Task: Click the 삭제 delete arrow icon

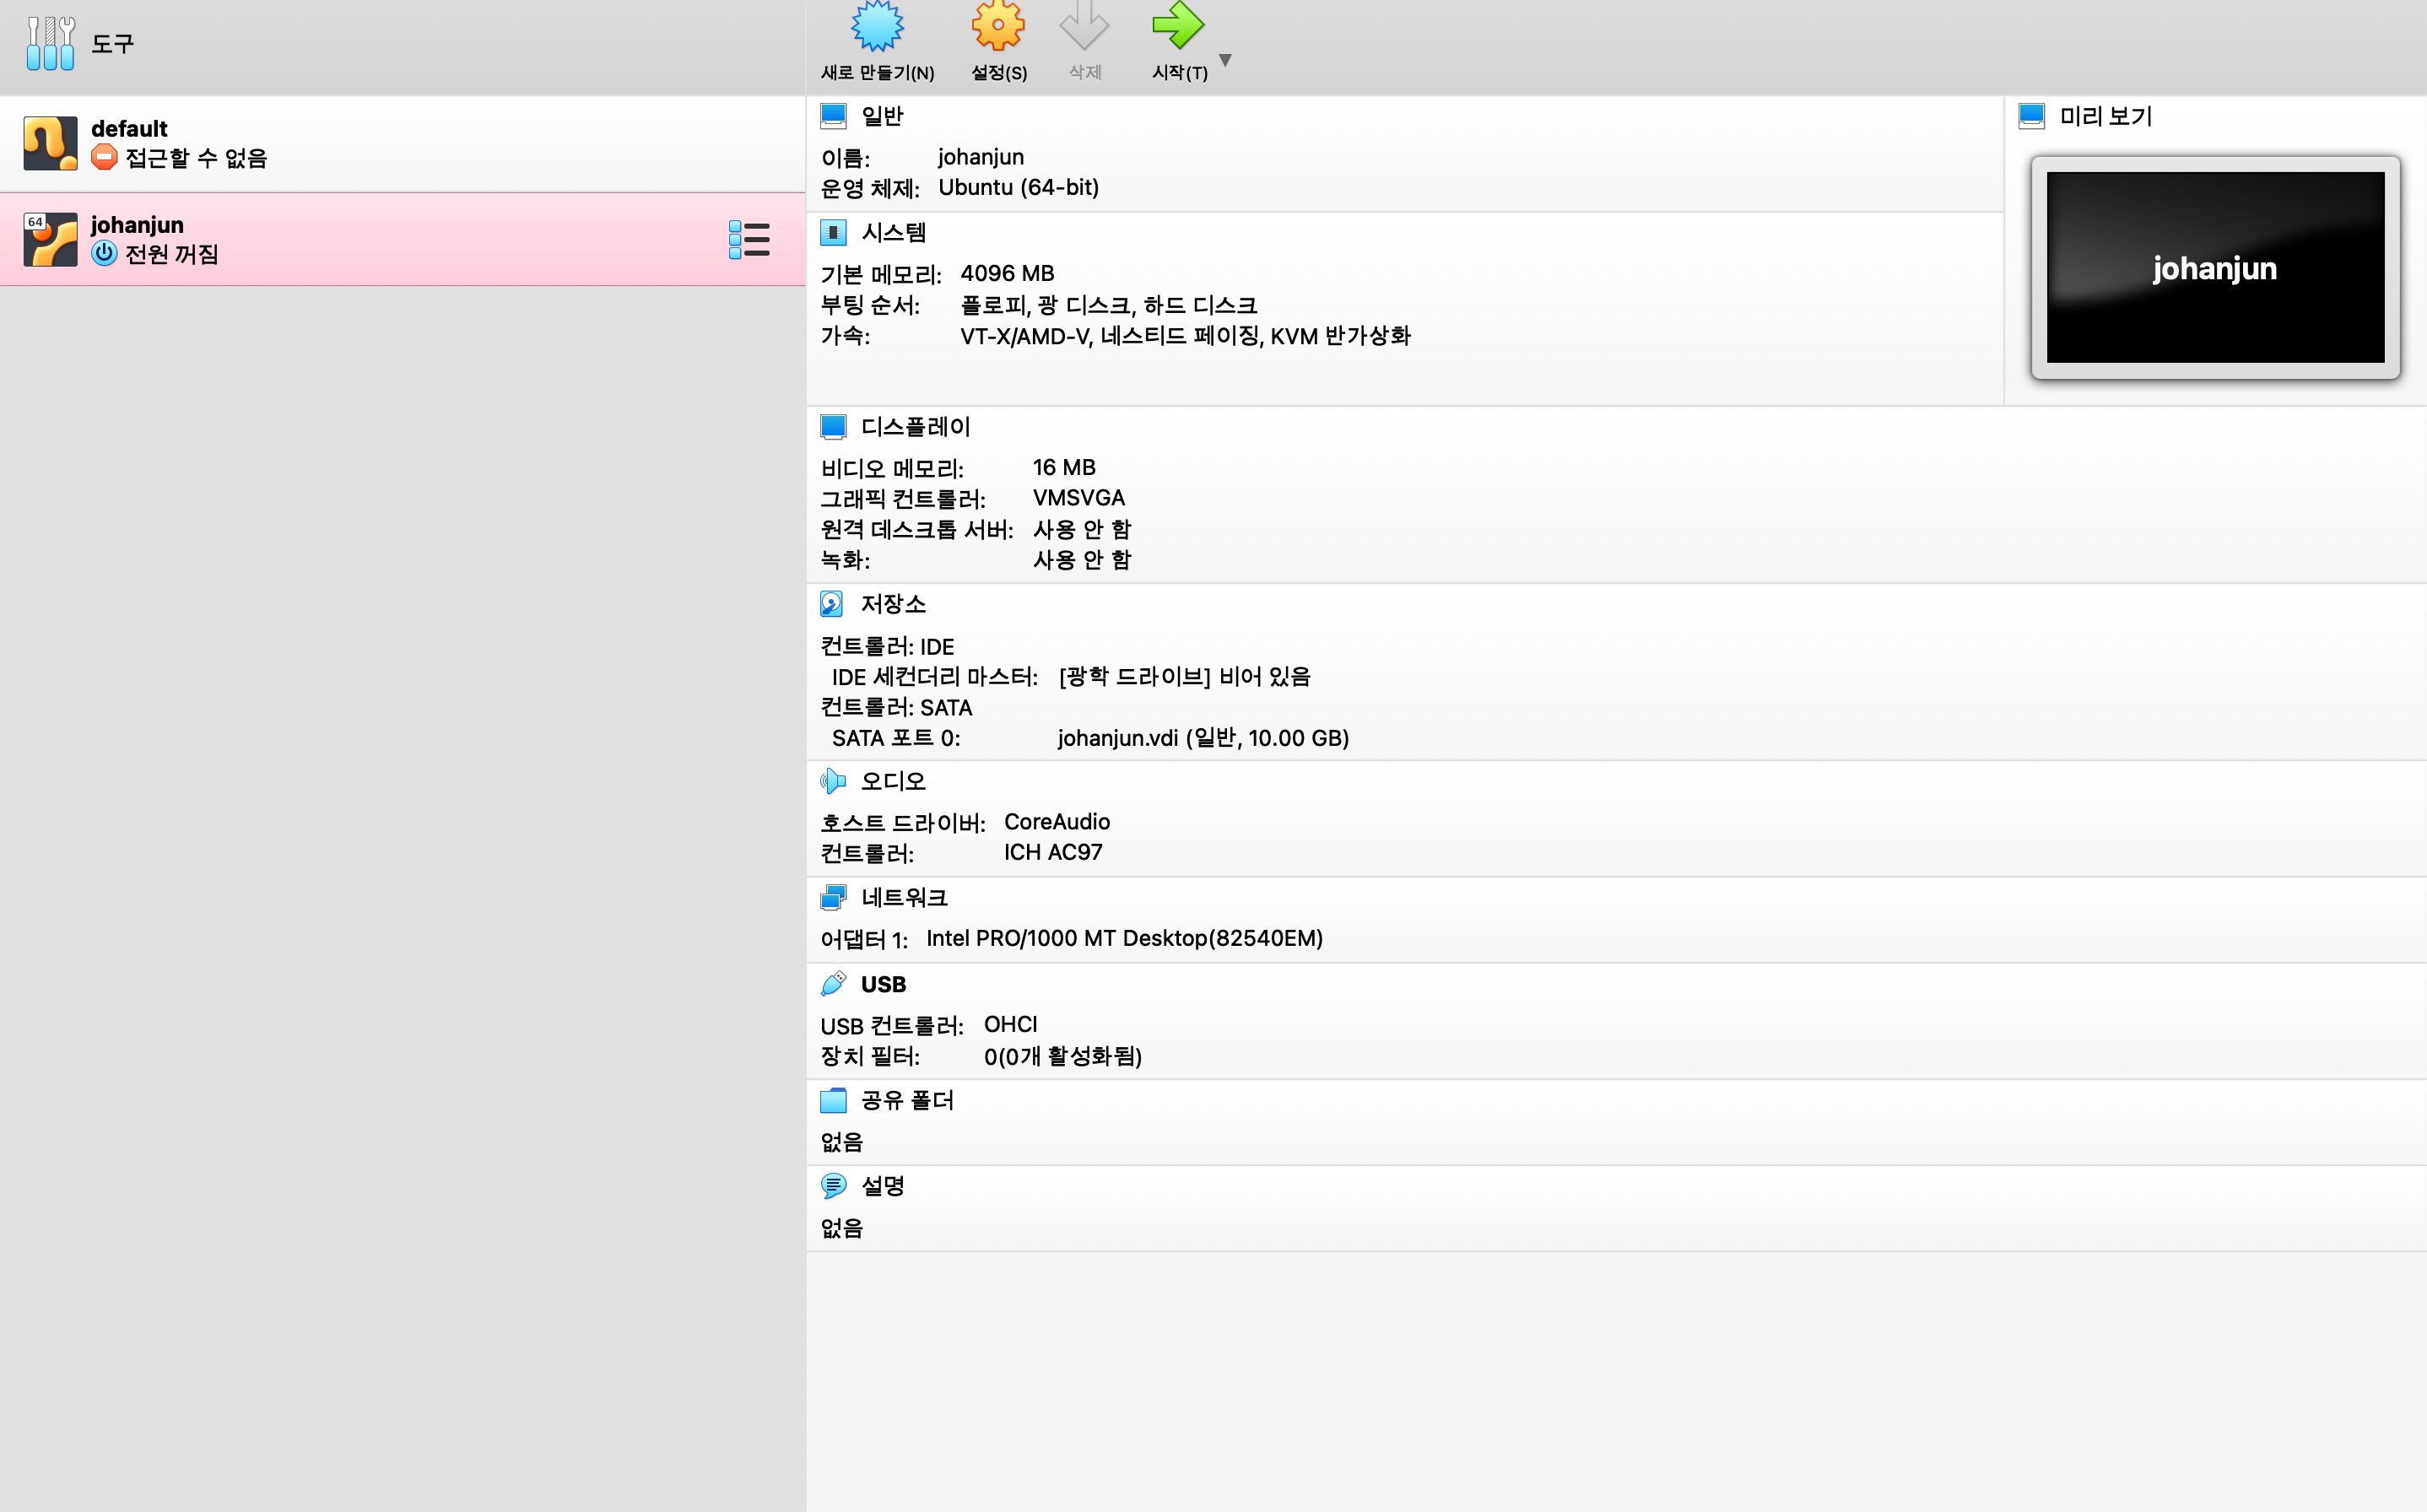Action: click(x=1084, y=28)
